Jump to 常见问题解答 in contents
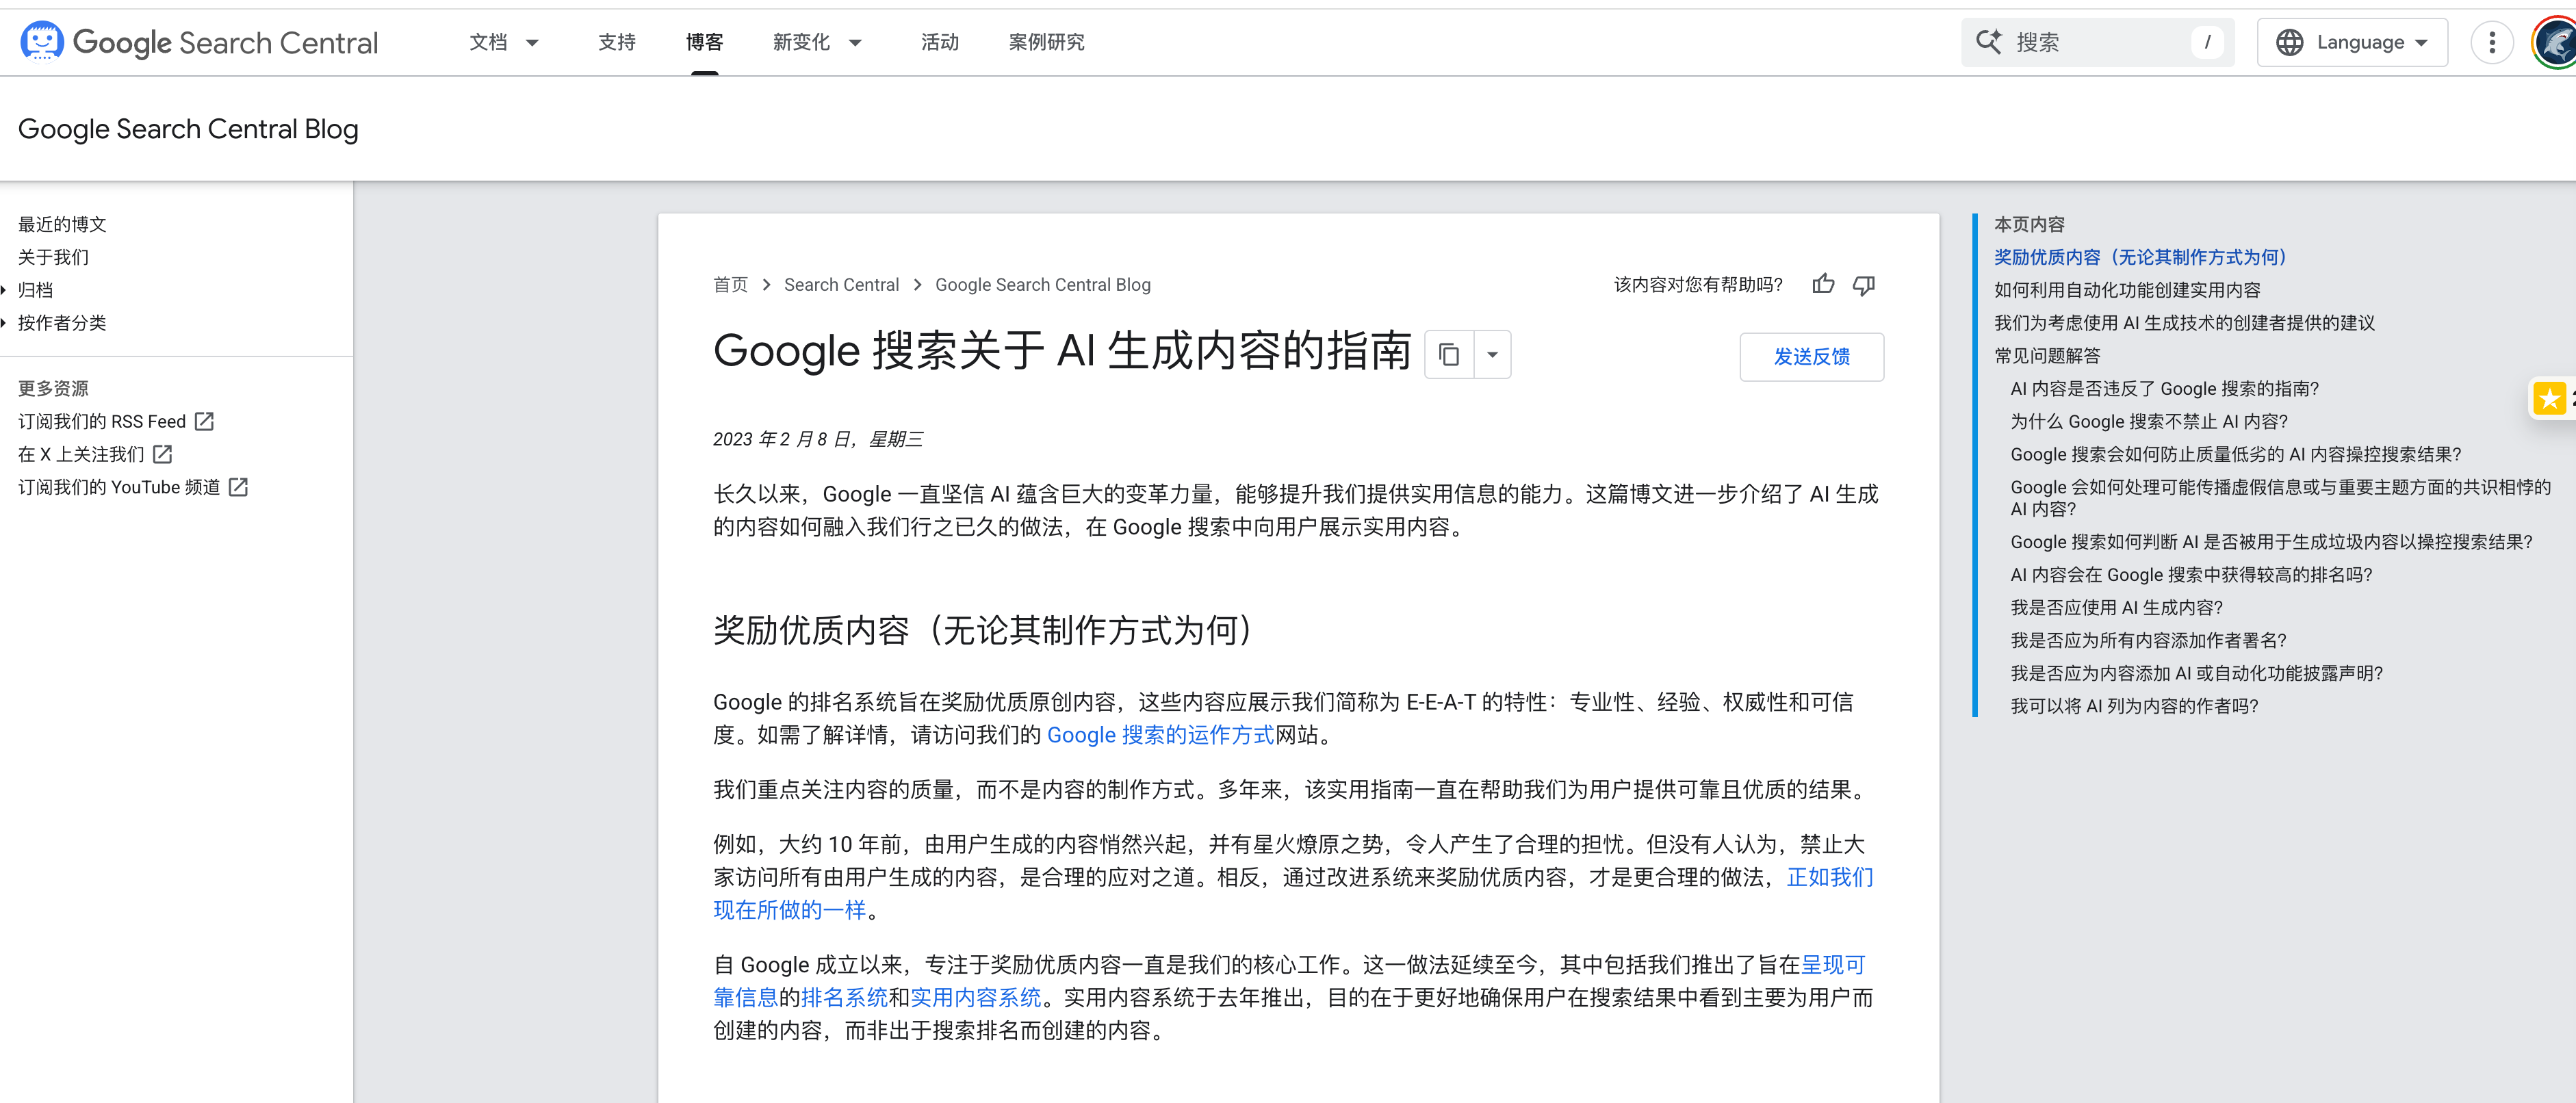The height and width of the screenshot is (1103, 2576). pos(2047,356)
